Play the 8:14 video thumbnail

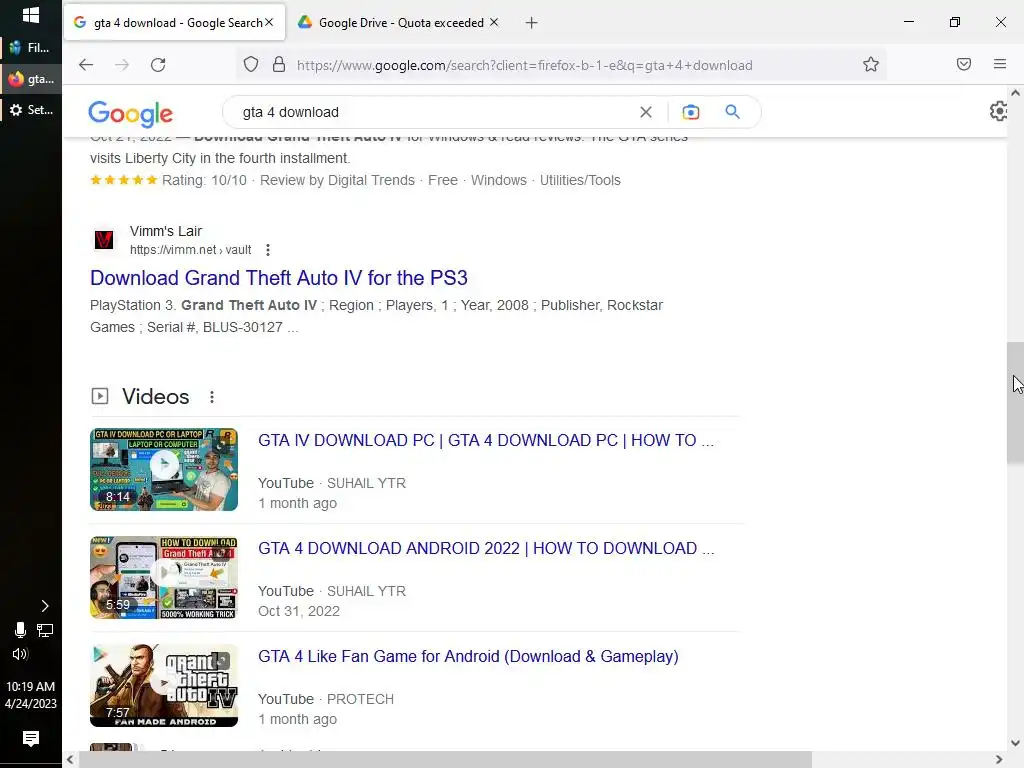164,470
